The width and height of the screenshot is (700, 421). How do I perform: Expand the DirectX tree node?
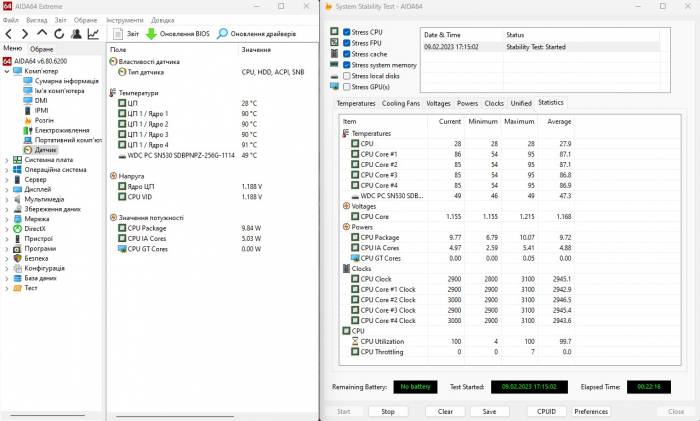(7, 229)
